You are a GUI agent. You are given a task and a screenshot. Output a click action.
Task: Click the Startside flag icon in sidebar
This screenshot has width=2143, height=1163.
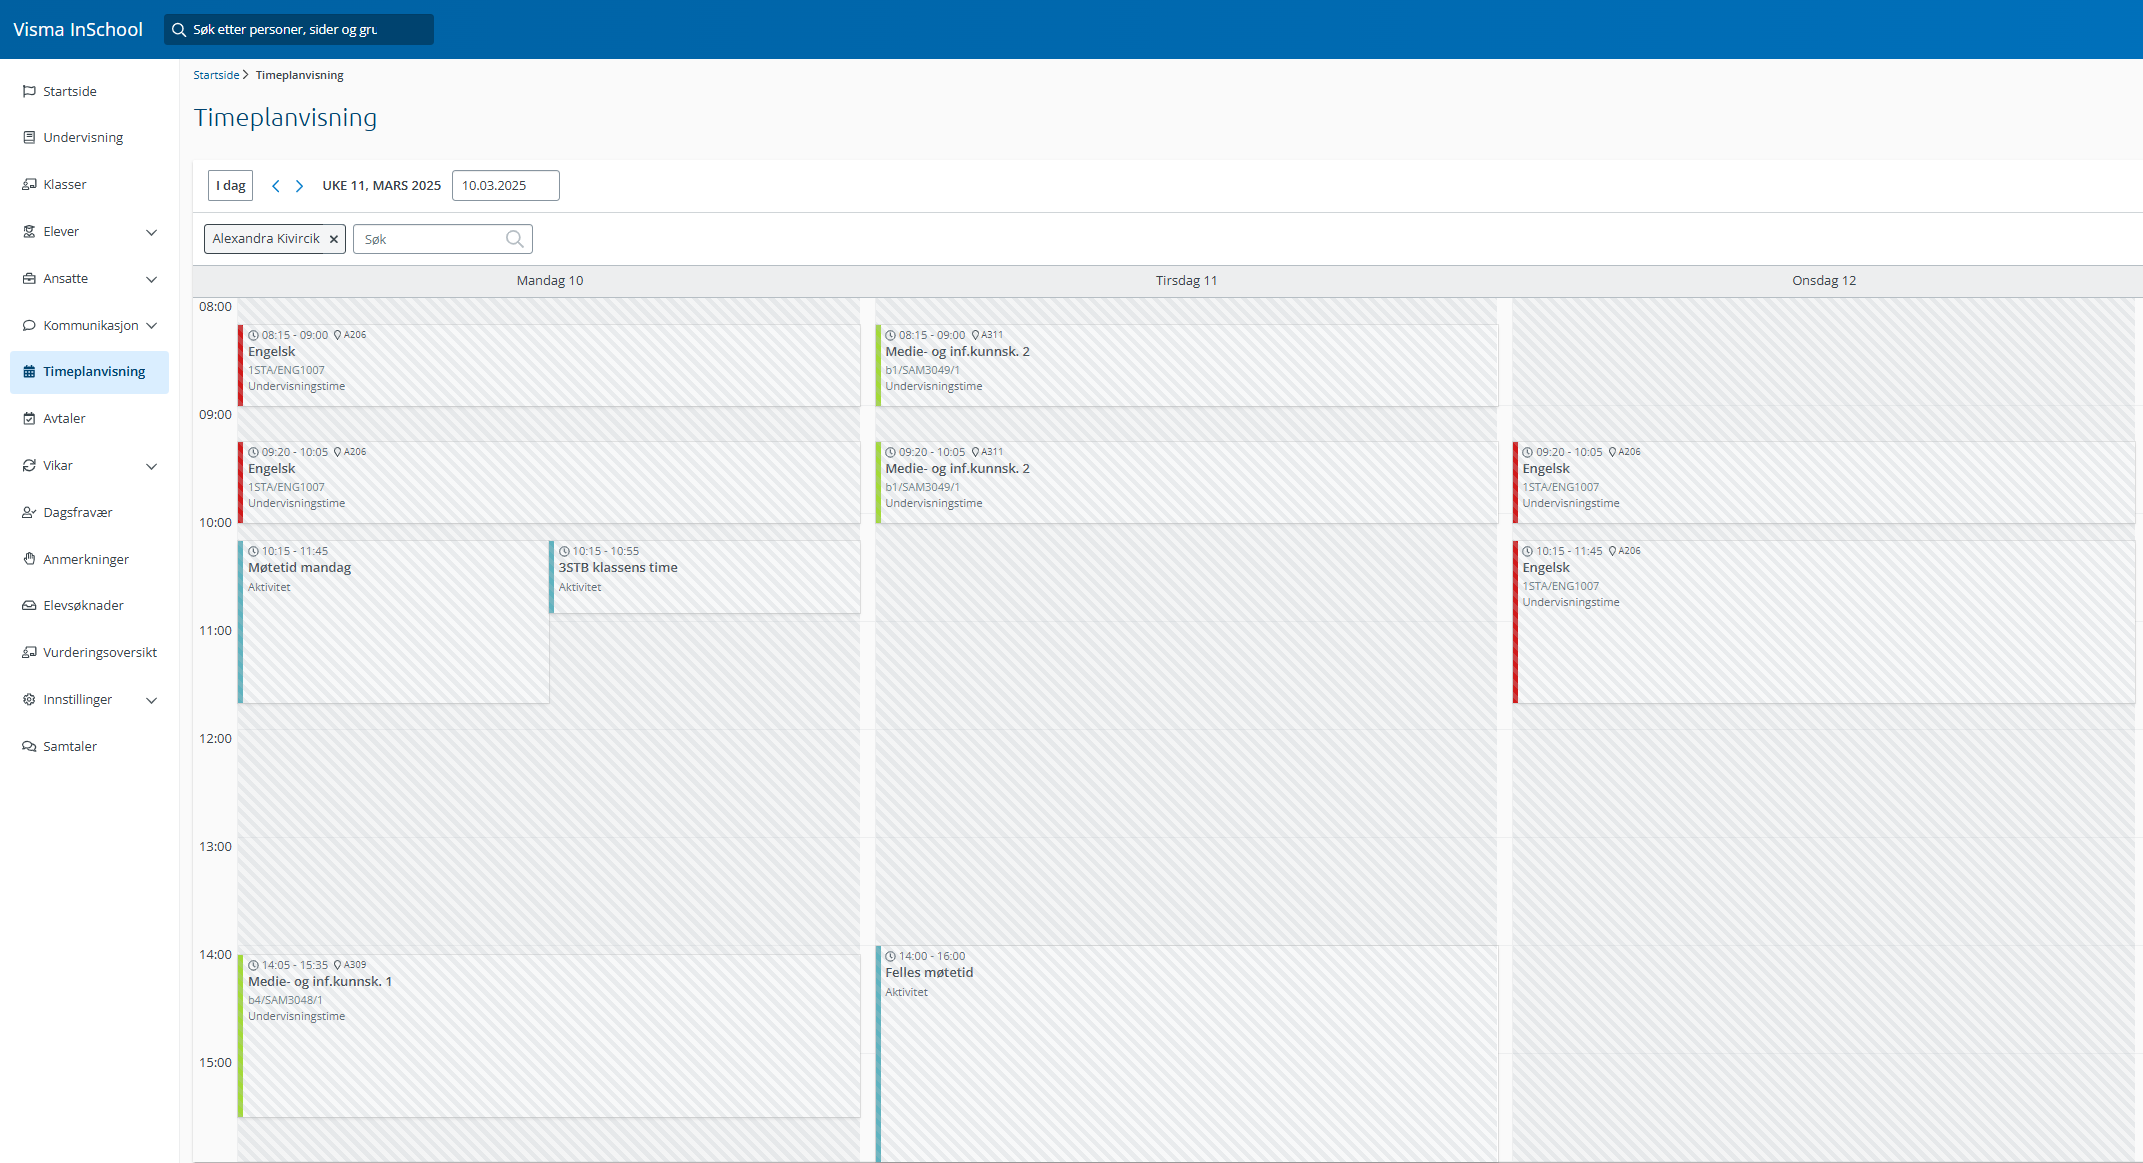[29, 91]
